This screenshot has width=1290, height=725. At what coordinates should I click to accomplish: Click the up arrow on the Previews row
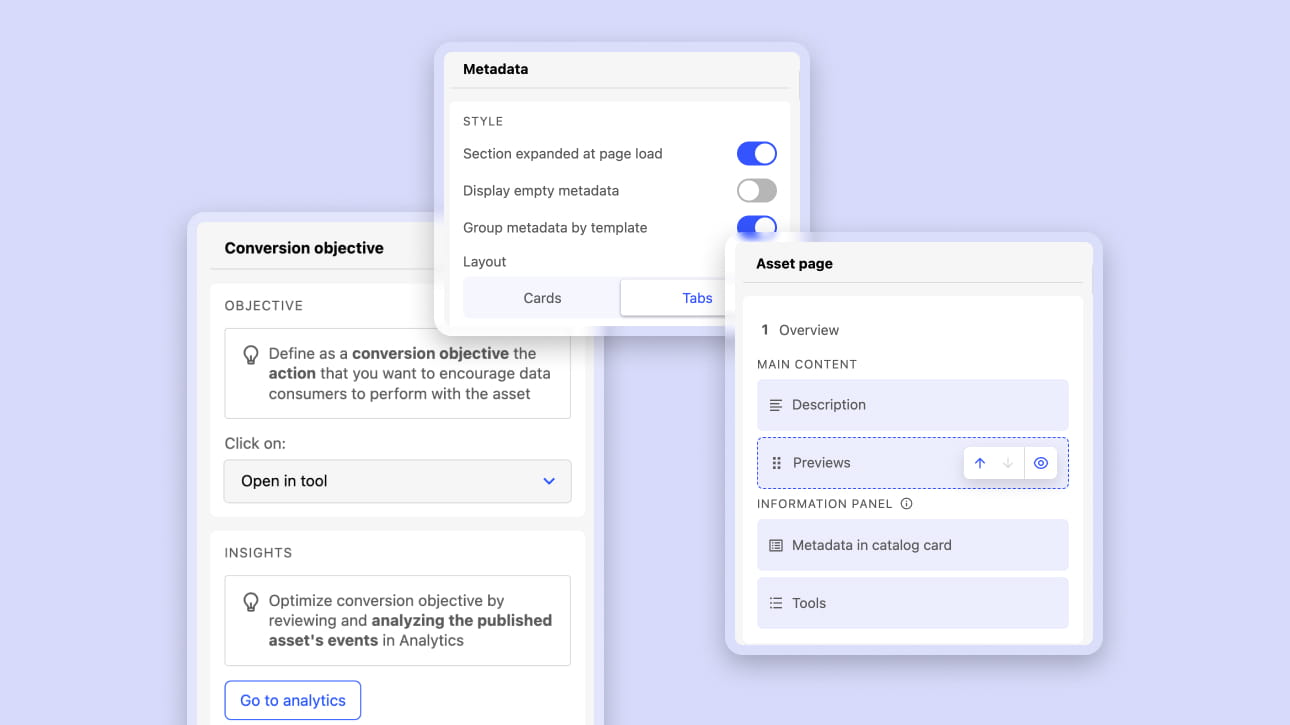(x=980, y=463)
